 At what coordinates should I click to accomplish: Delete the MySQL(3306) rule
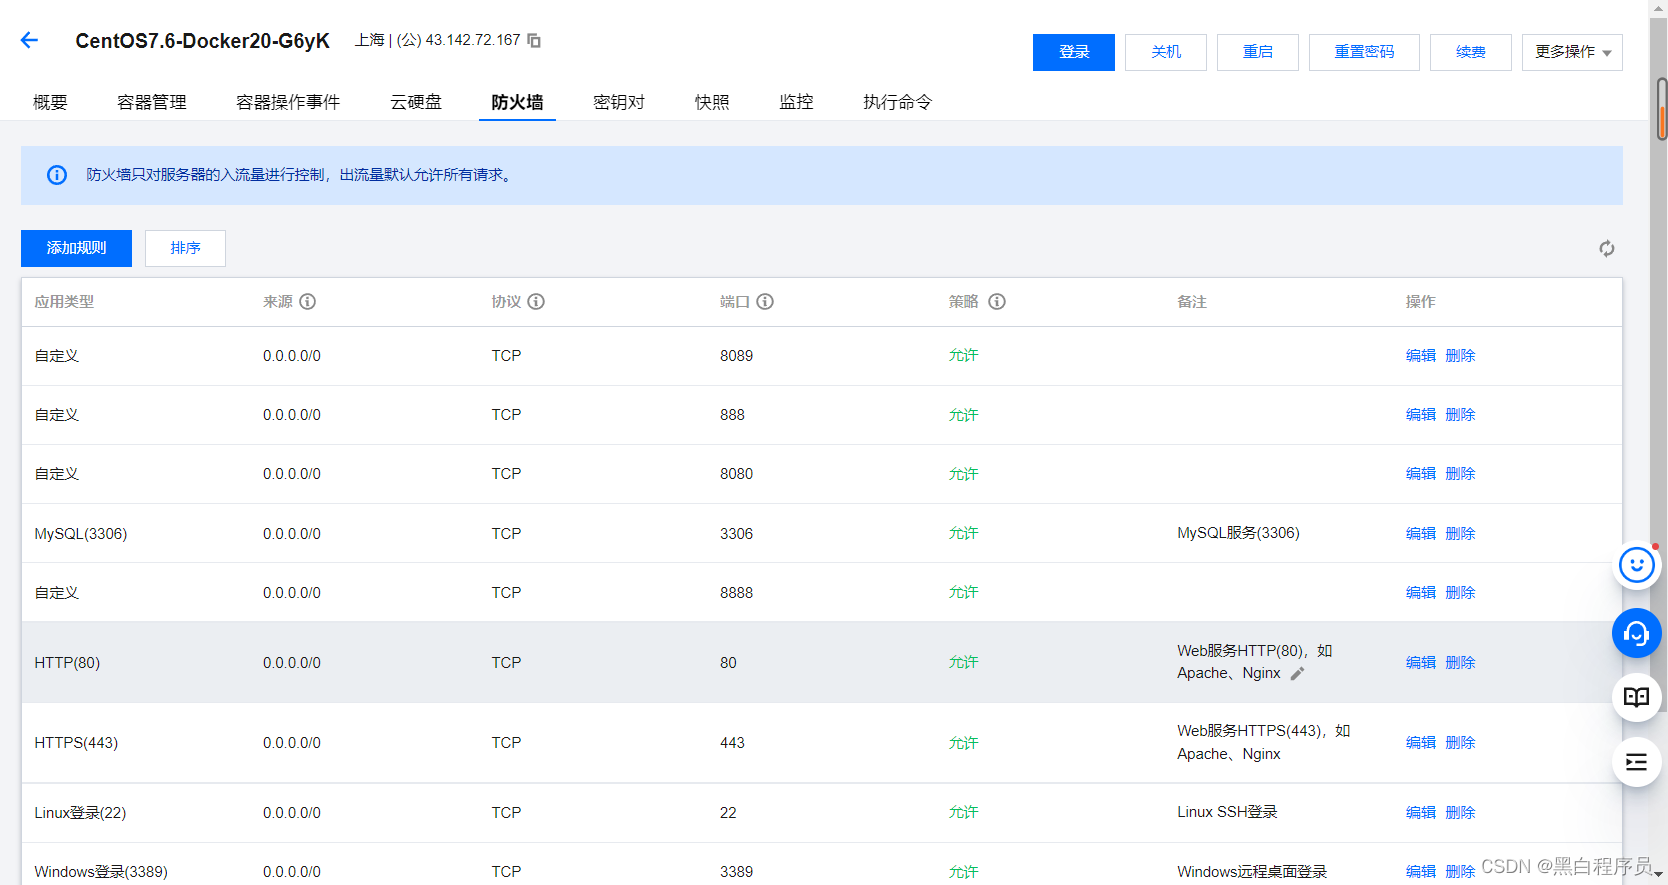point(1460,534)
